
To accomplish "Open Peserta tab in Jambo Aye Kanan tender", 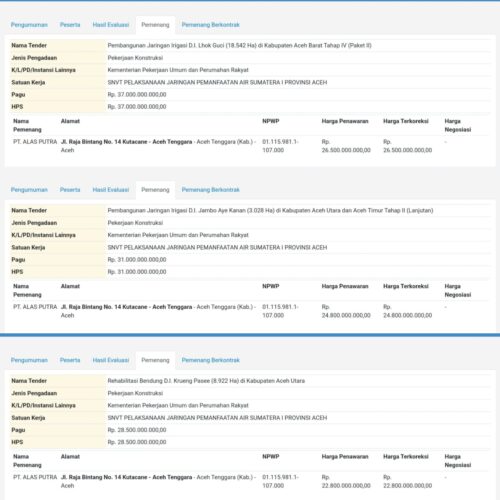I will (70, 190).
